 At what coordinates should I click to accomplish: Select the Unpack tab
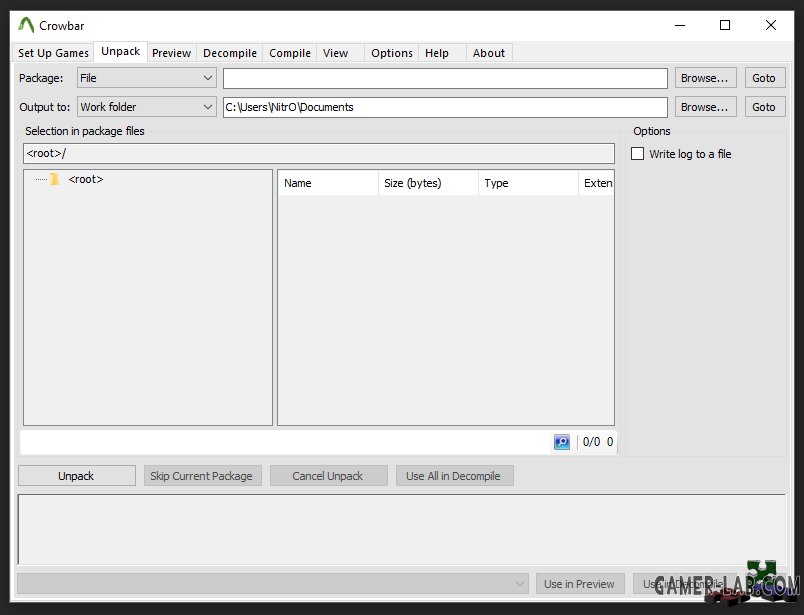120,51
